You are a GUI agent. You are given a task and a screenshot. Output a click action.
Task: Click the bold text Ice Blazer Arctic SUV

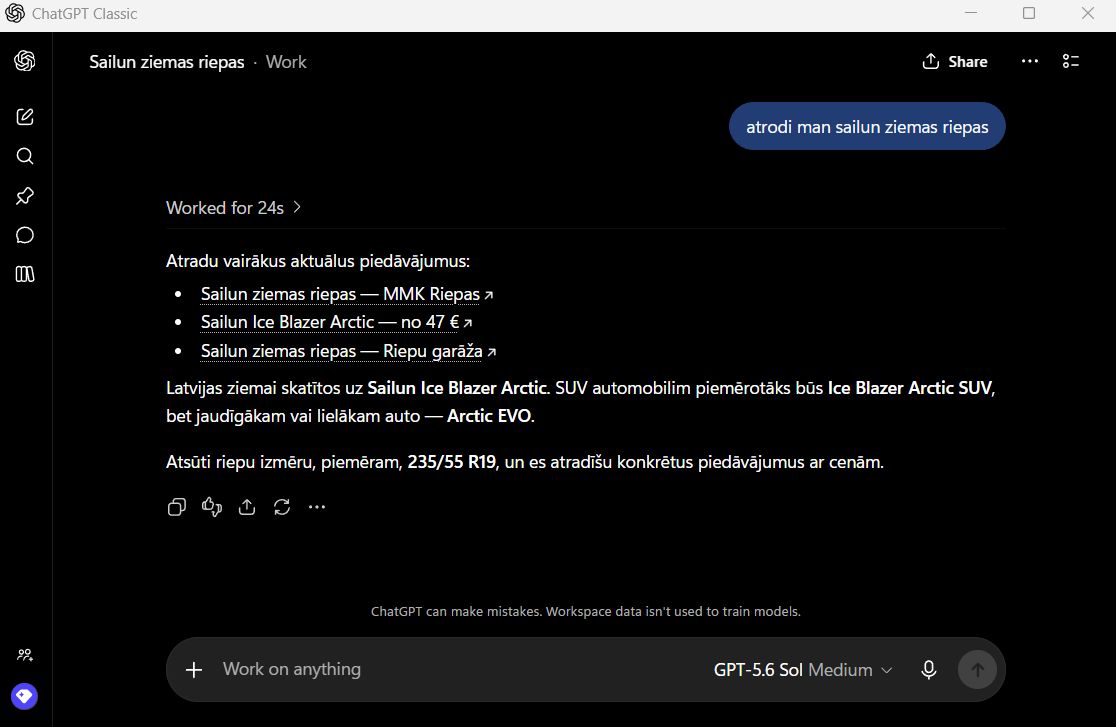click(910, 388)
